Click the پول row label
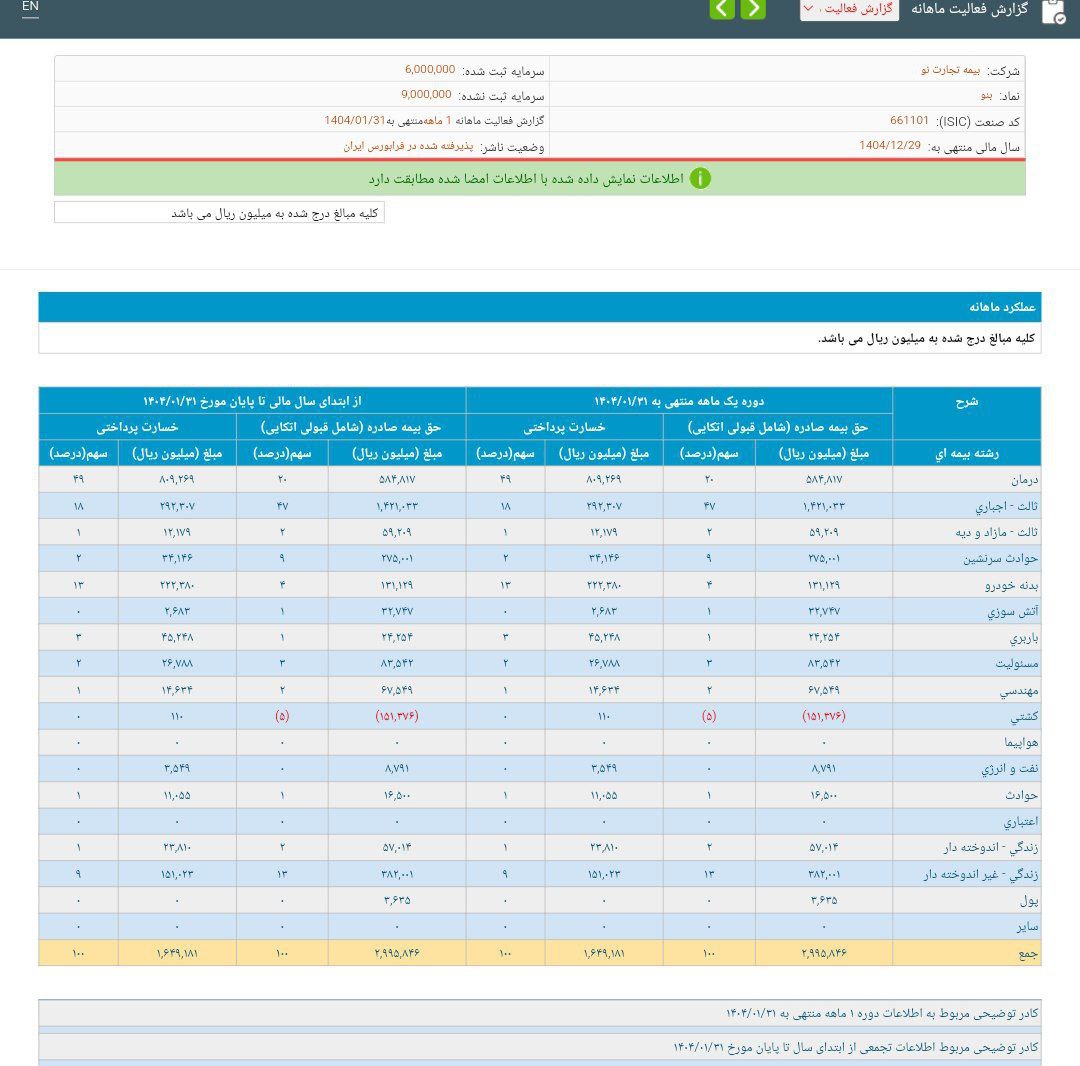Viewport: 1080px width, 1066px height. point(1029,900)
